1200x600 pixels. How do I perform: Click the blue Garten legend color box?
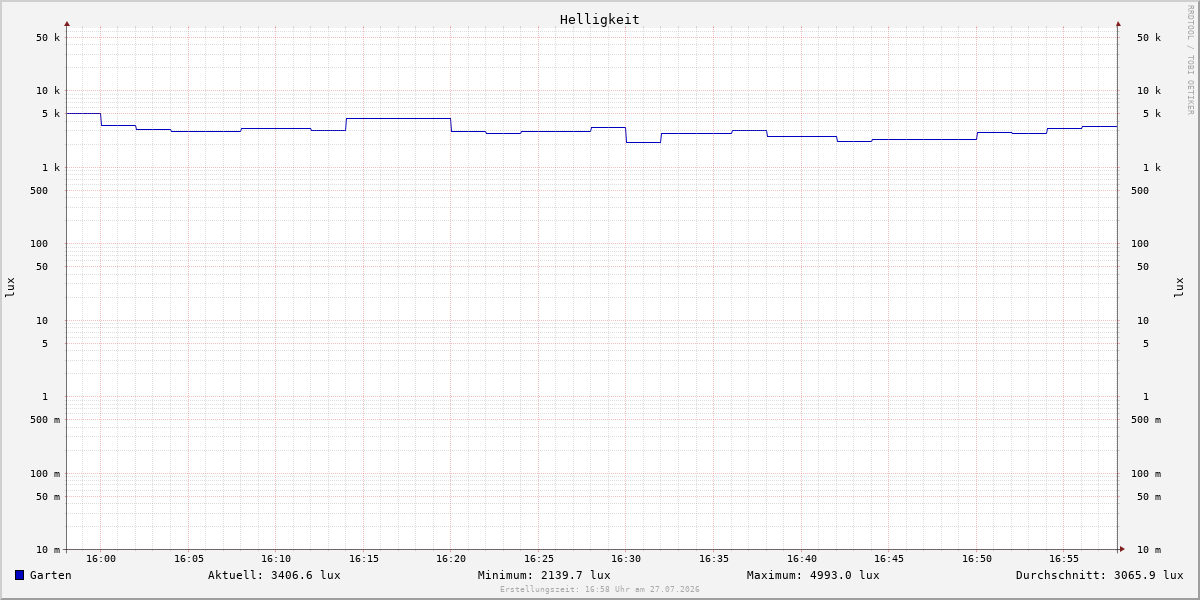click(x=19, y=575)
